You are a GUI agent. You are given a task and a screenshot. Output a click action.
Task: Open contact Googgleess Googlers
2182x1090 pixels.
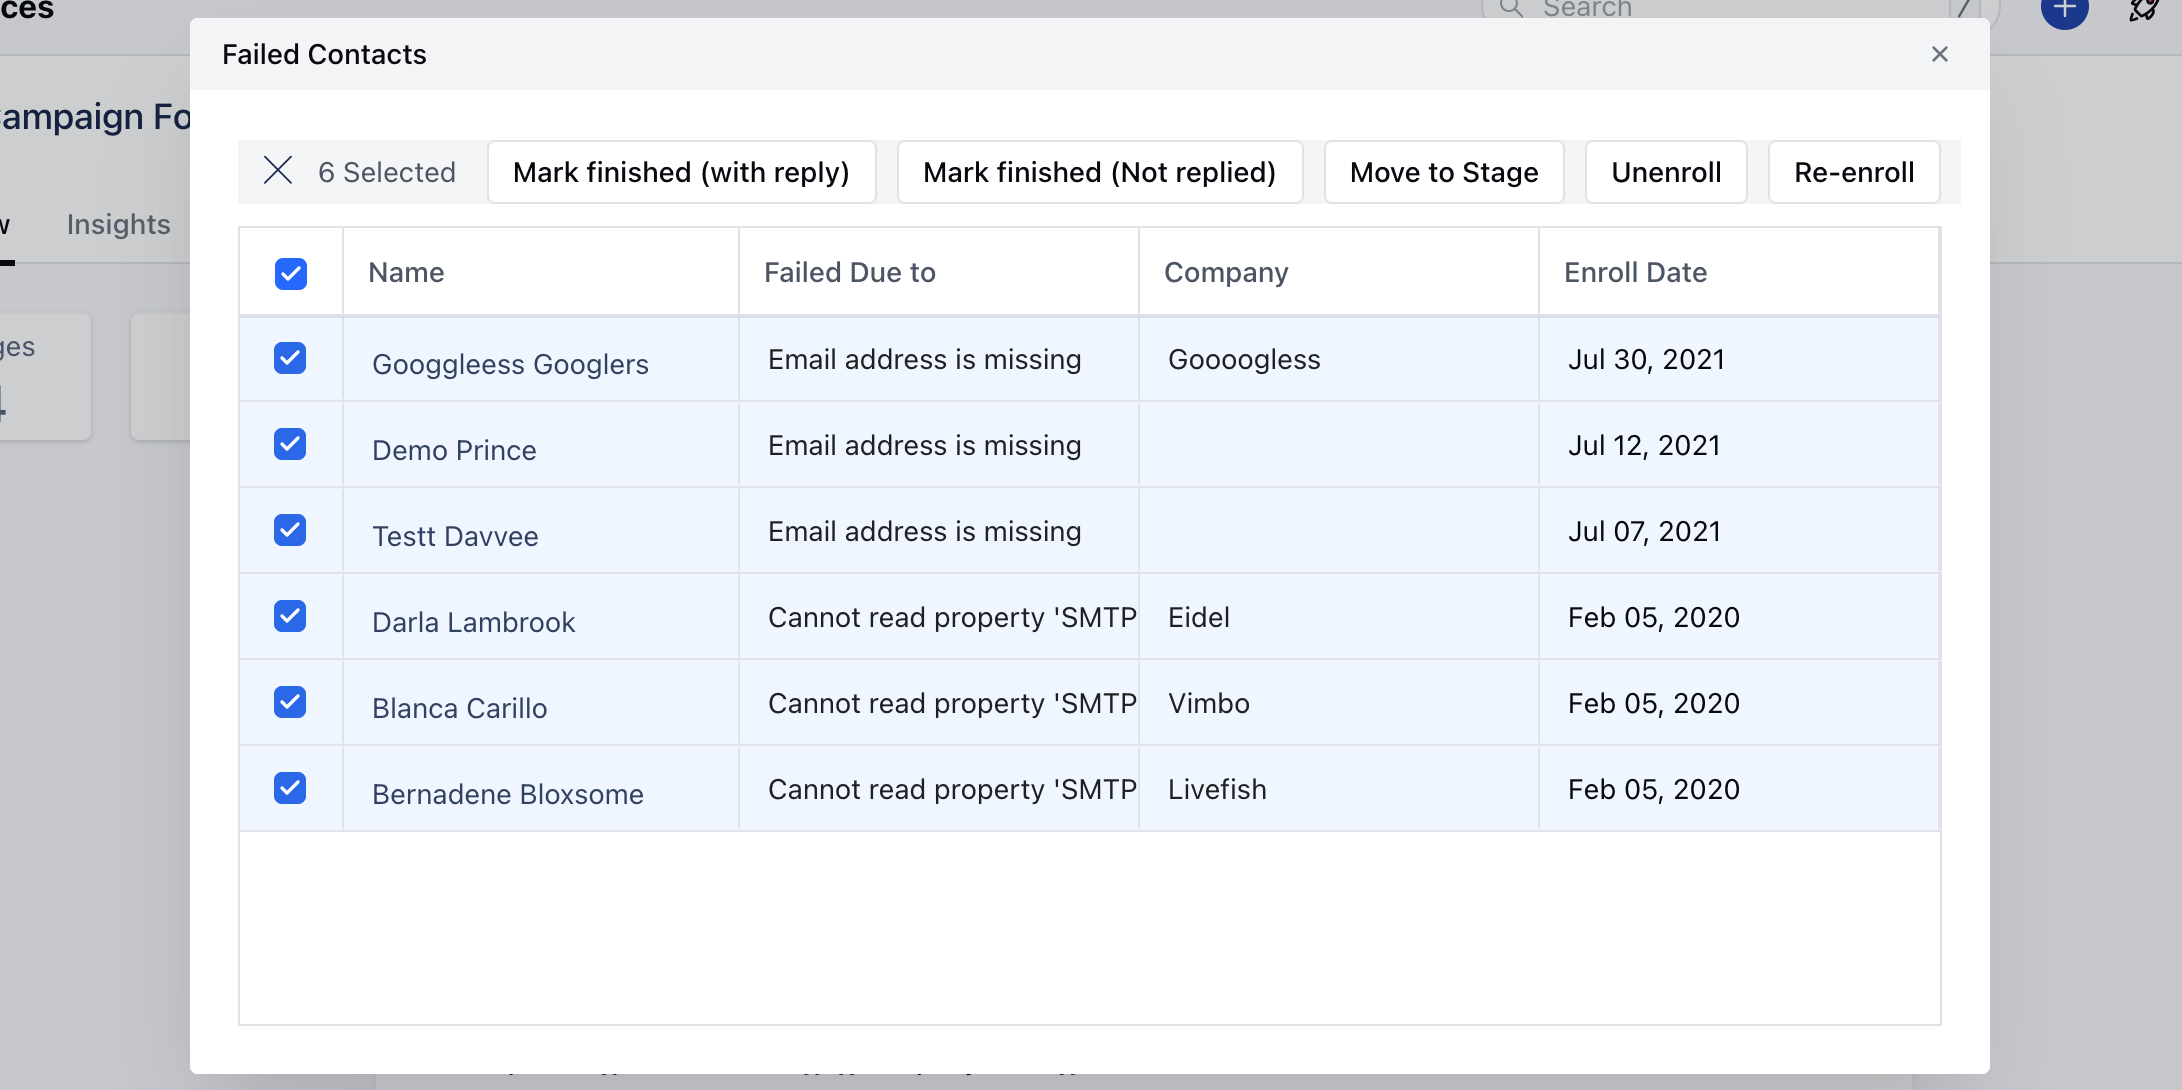[x=510, y=364]
